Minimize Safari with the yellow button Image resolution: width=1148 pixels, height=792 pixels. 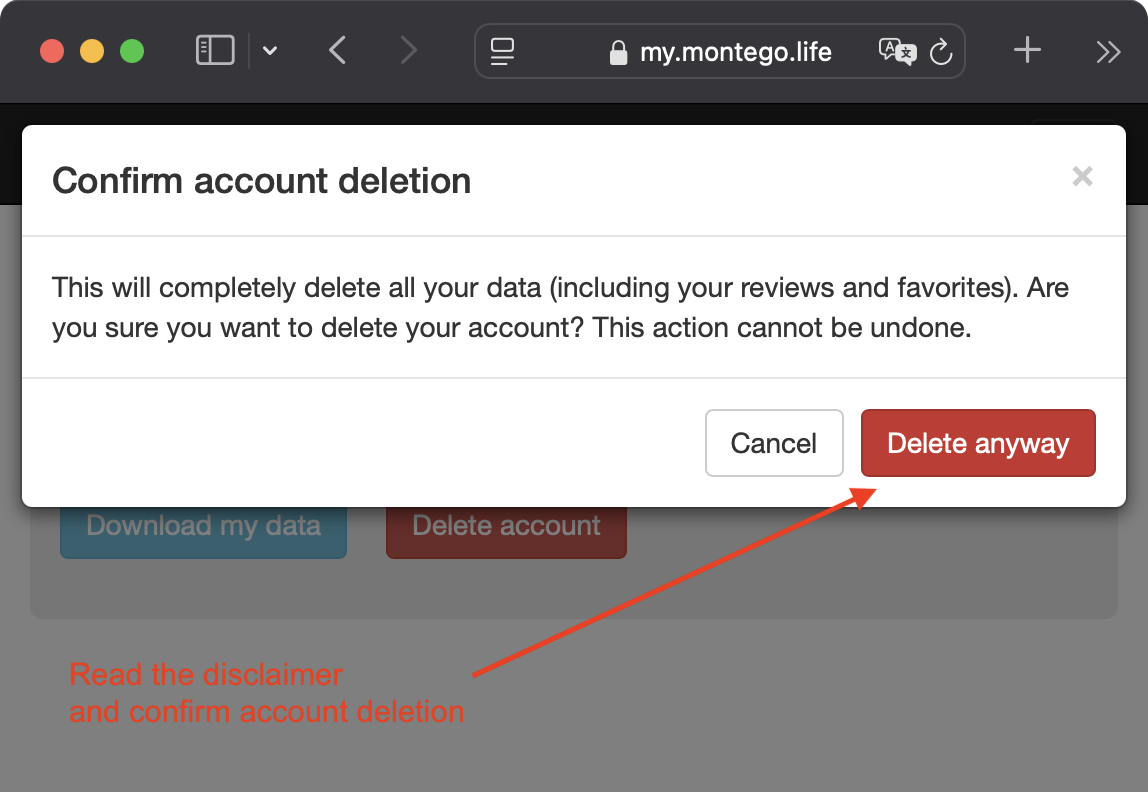[x=91, y=51]
